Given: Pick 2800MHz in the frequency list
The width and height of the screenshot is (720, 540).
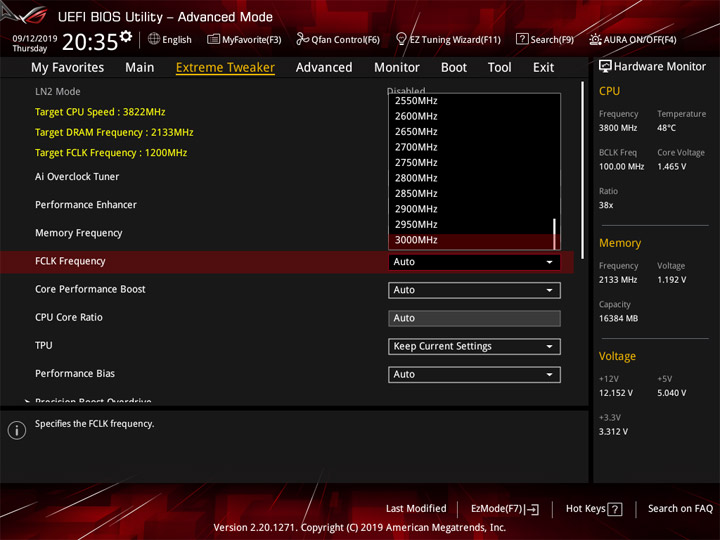Looking at the screenshot, I should pyautogui.click(x=472, y=178).
